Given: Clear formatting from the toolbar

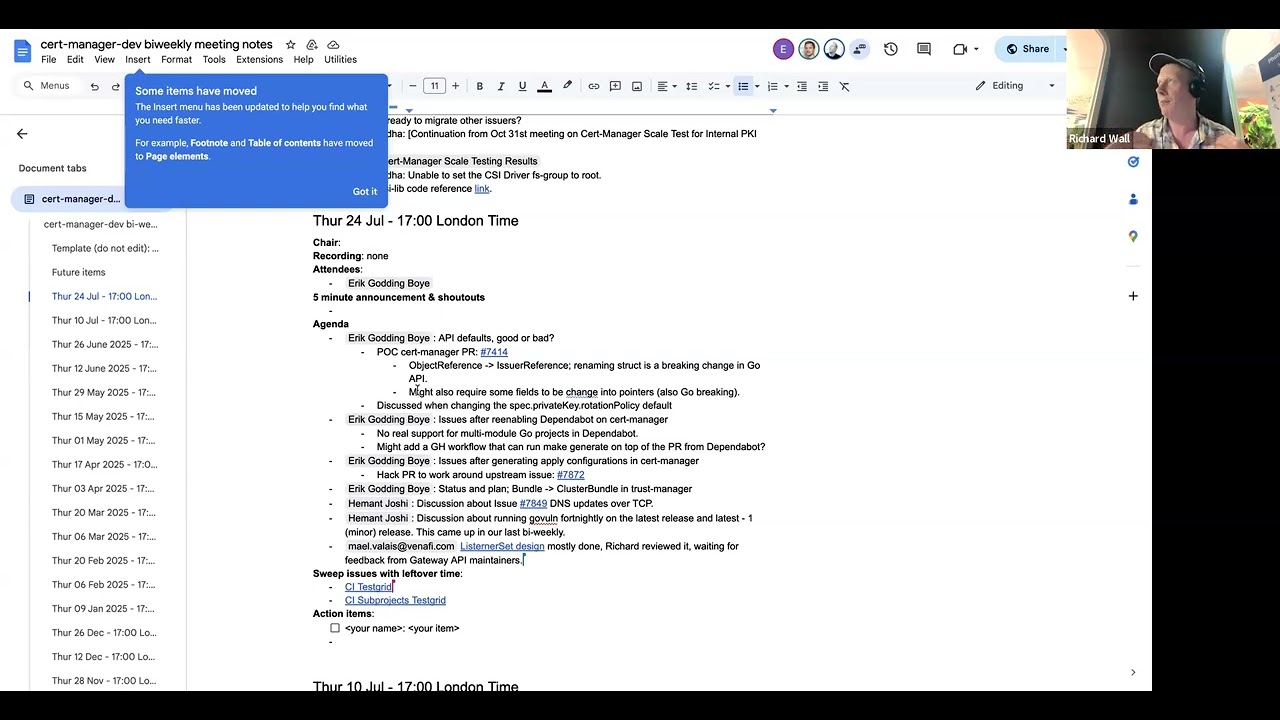Looking at the screenshot, I should coord(844,86).
